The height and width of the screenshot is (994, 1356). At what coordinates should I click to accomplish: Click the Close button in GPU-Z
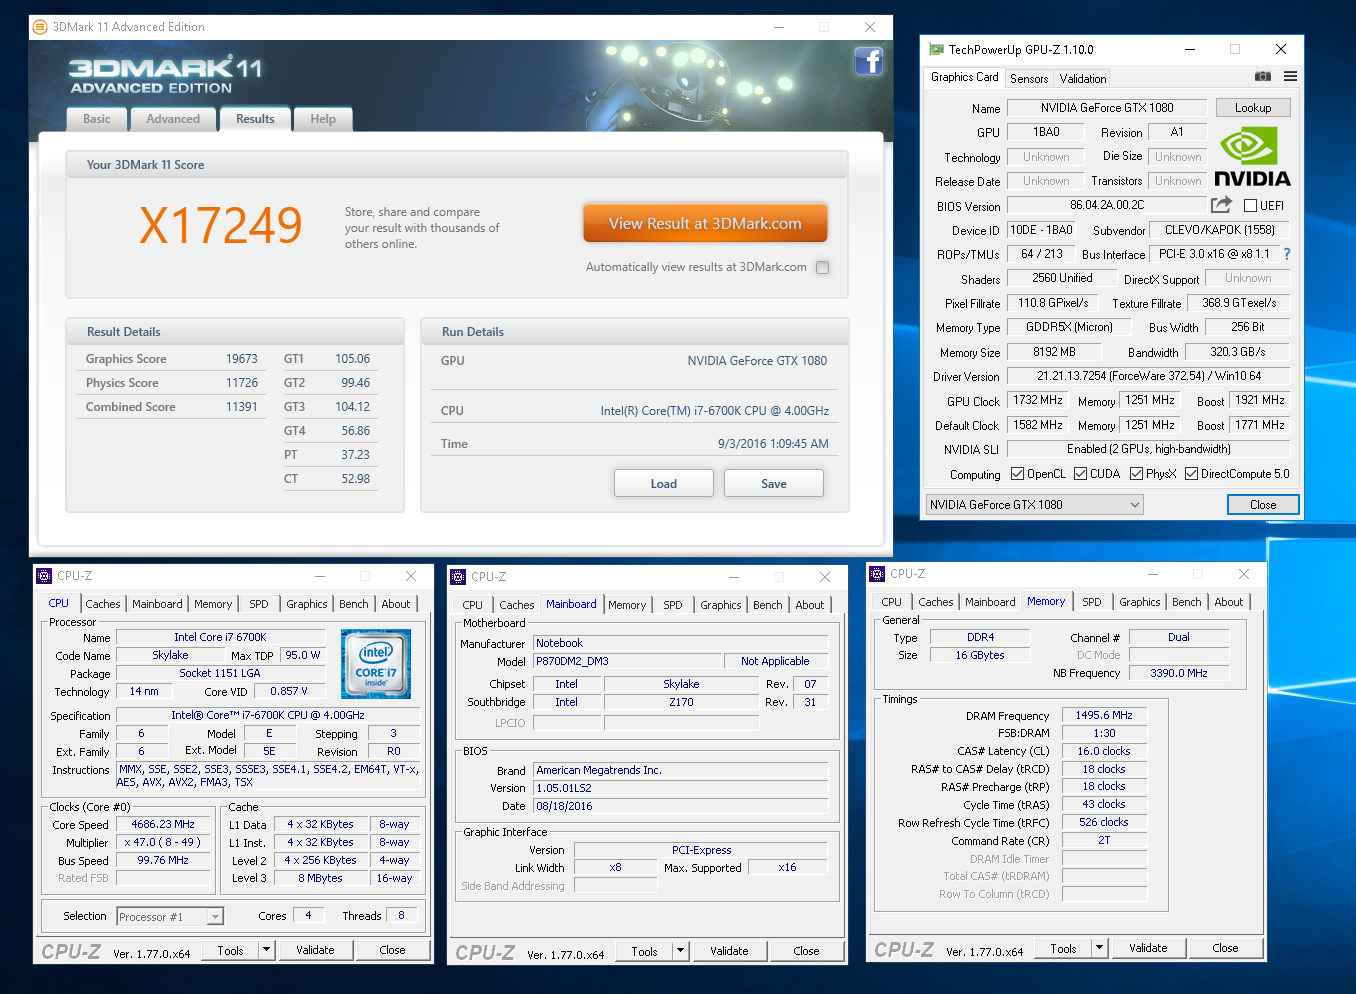click(x=1263, y=505)
